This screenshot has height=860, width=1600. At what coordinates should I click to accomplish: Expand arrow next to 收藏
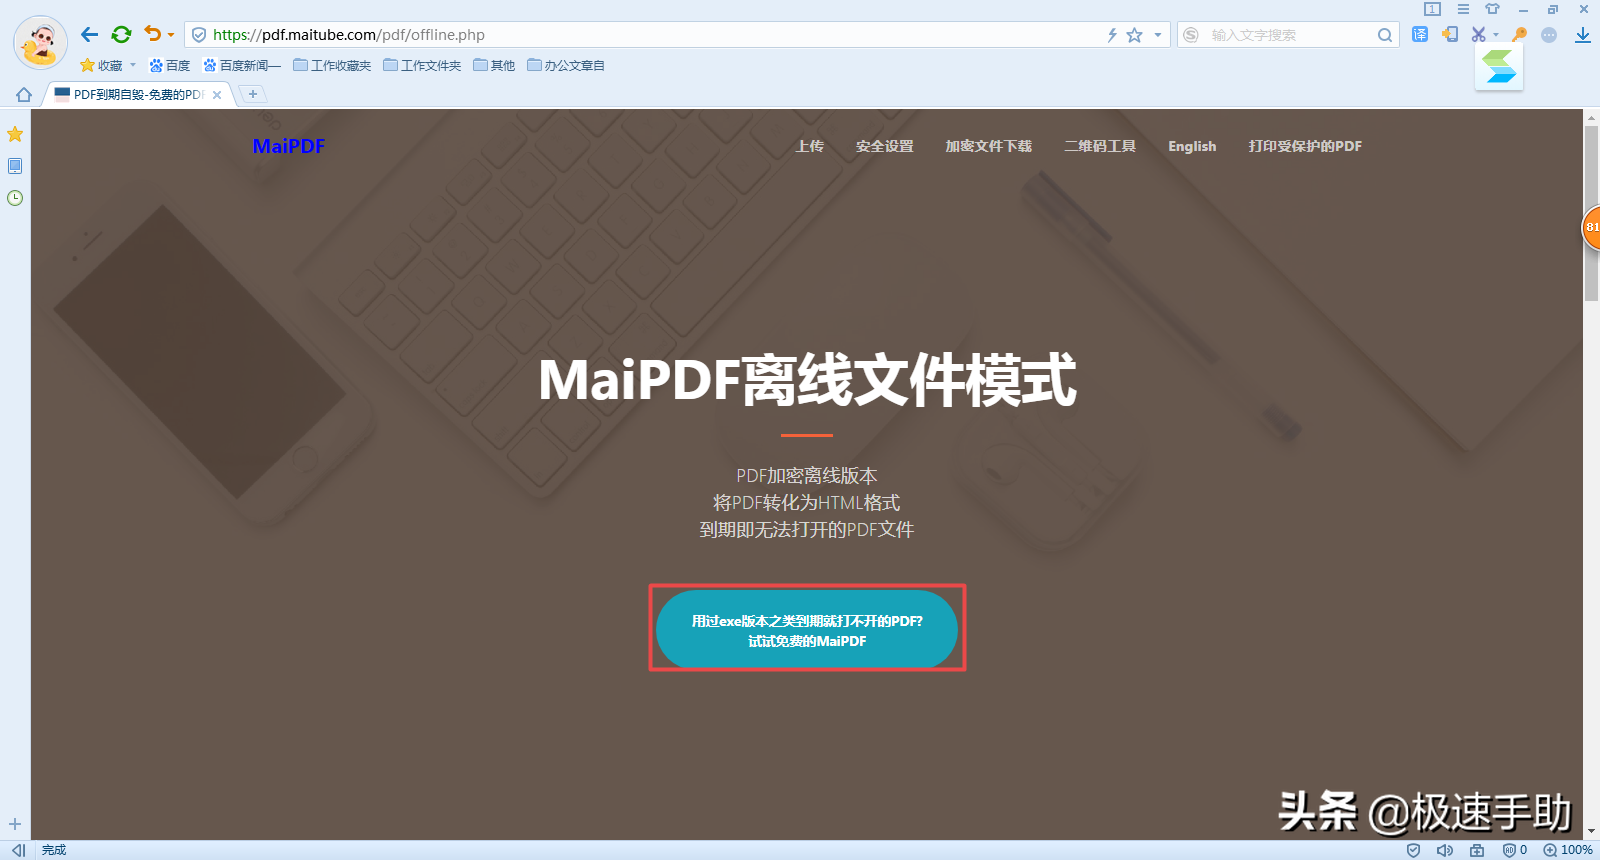click(x=133, y=65)
